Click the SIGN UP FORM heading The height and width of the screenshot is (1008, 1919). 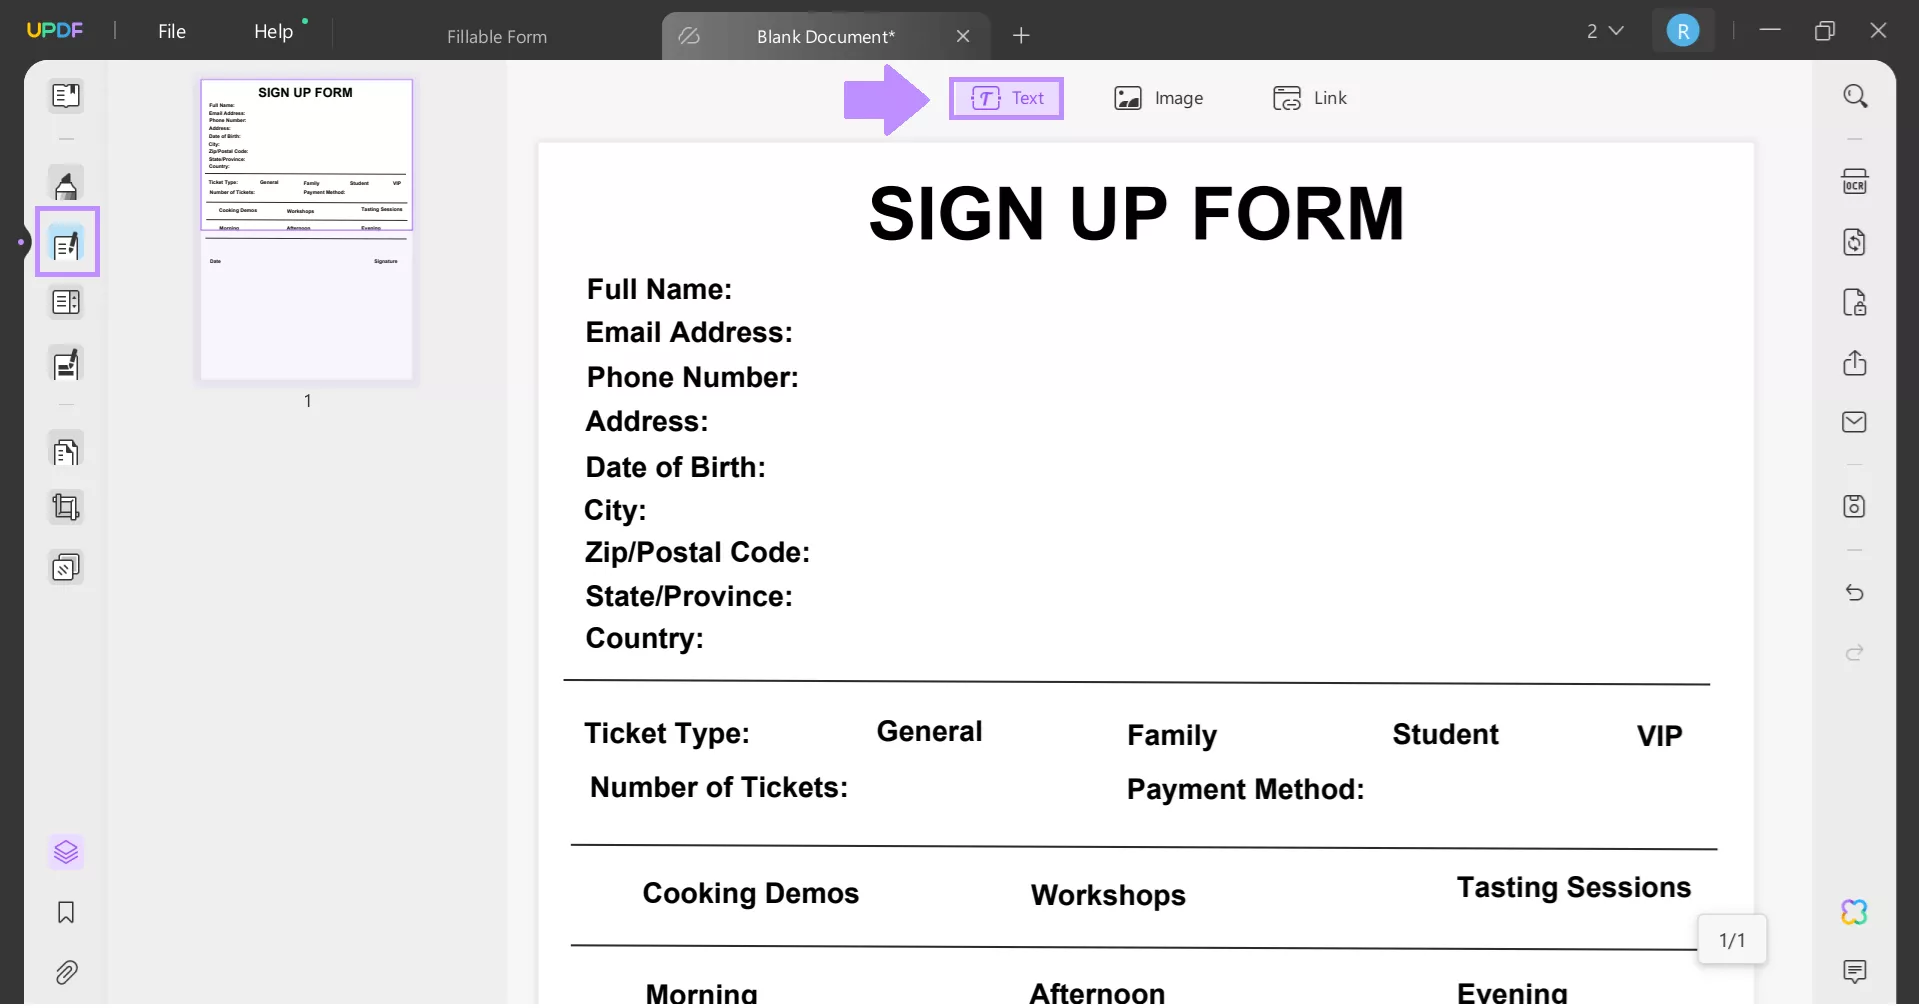pos(1136,213)
